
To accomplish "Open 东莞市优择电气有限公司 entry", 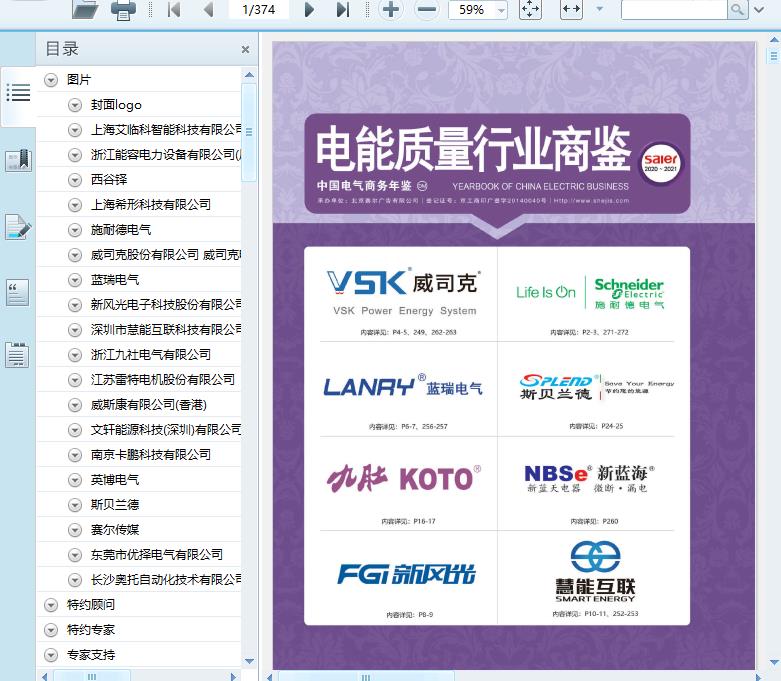I will click(156, 554).
